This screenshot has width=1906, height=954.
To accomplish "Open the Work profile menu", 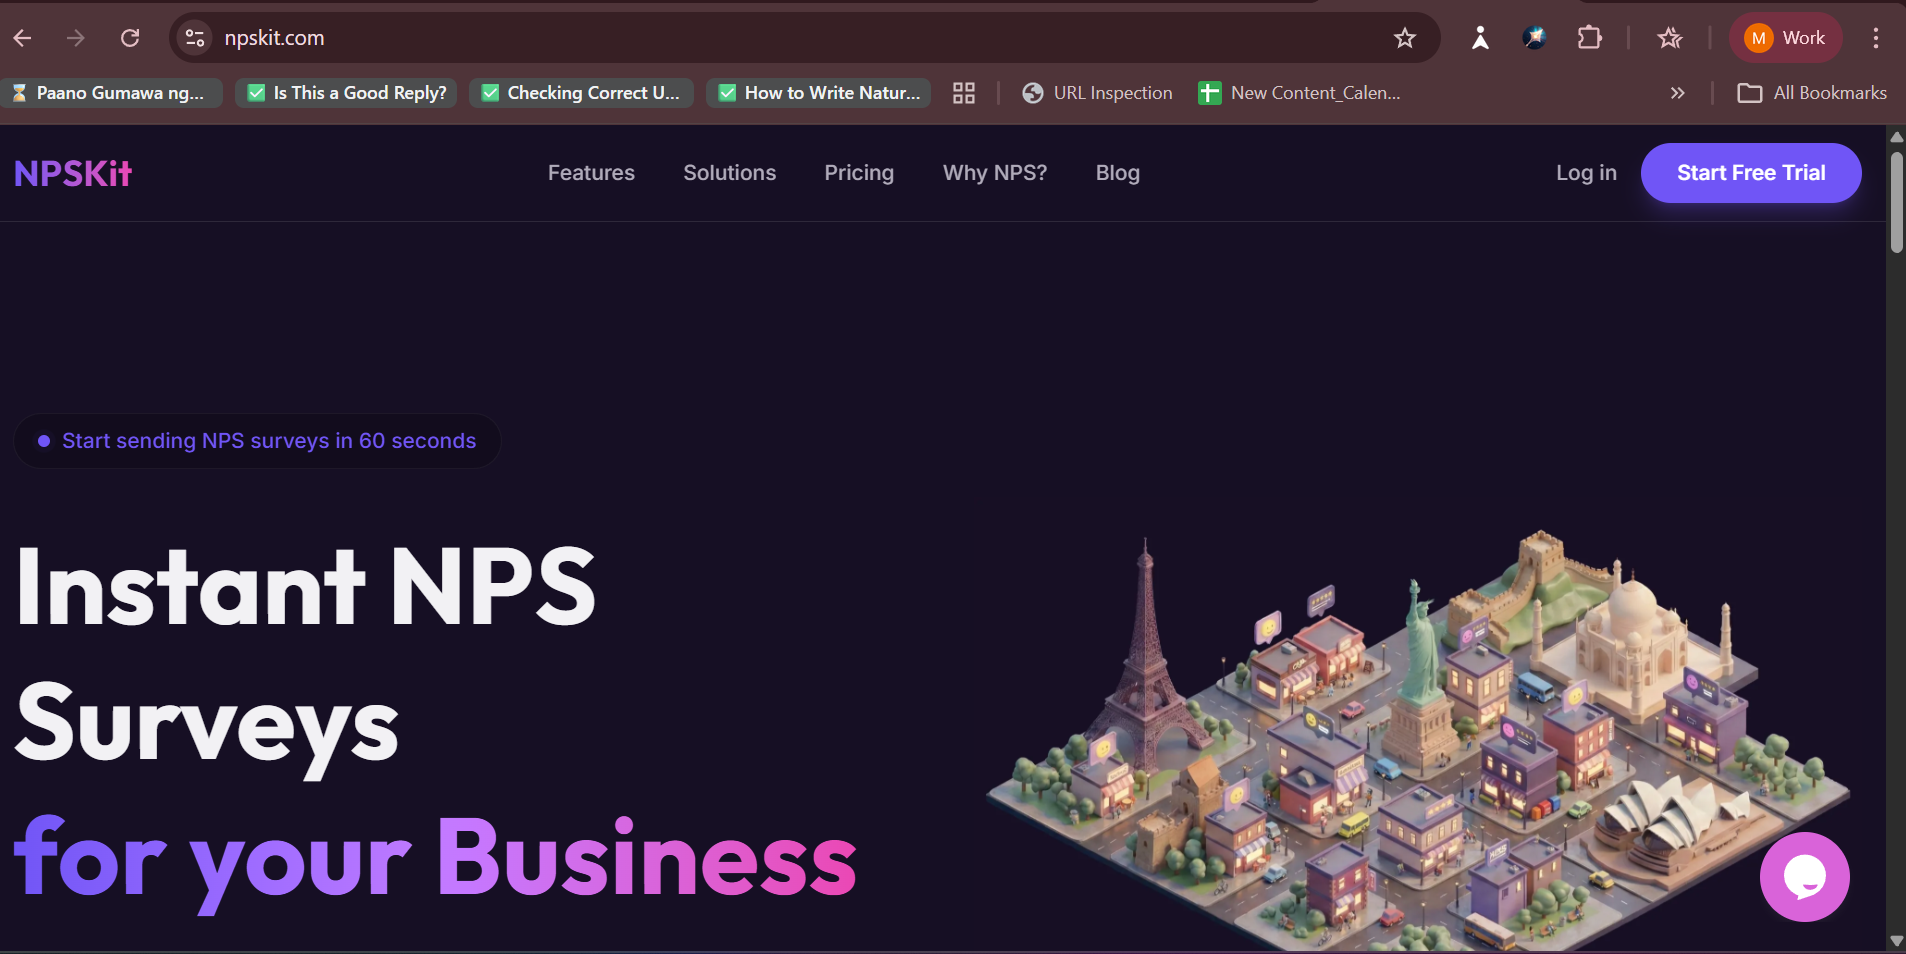I will (x=1785, y=38).
